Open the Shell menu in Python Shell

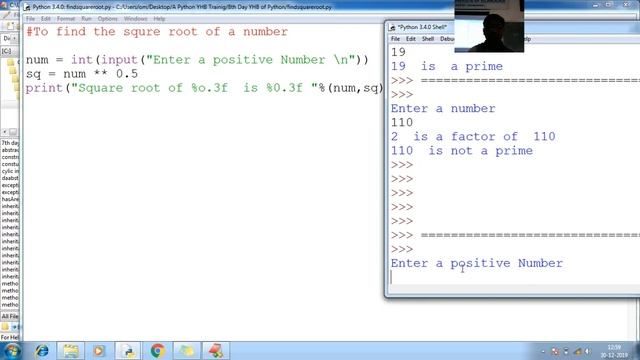click(x=428, y=39)
